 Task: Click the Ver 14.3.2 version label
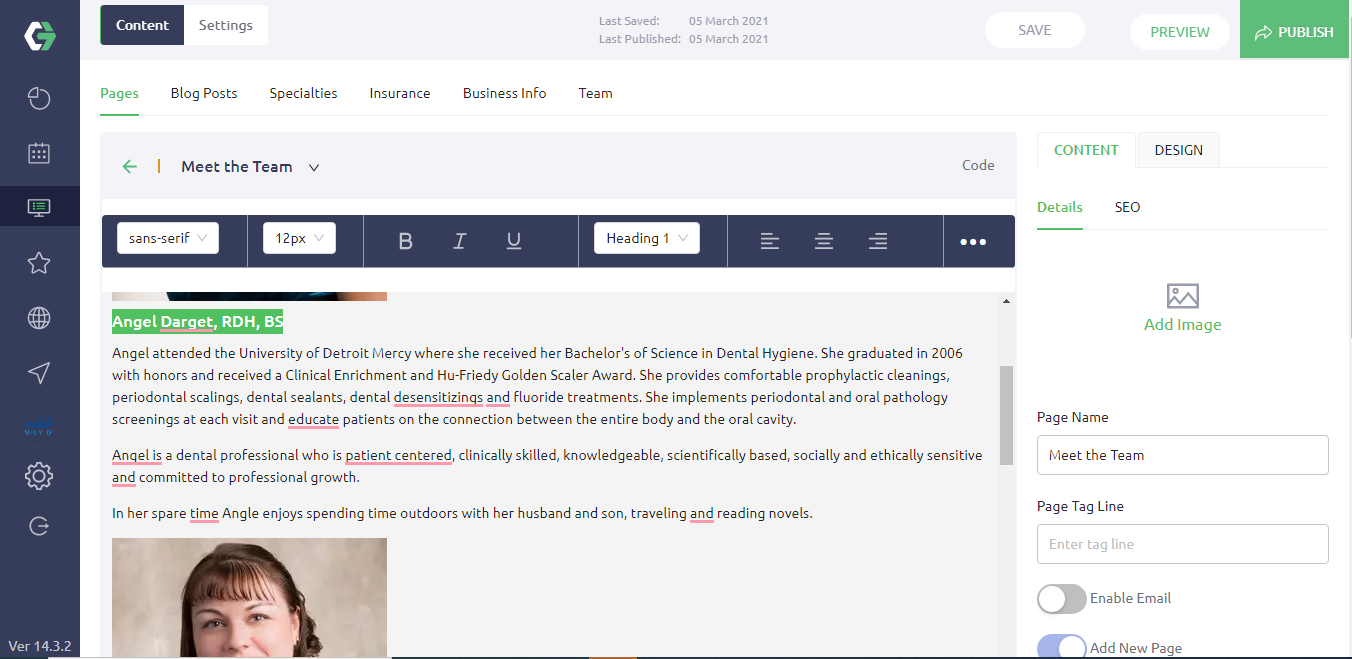click(40, 646)
